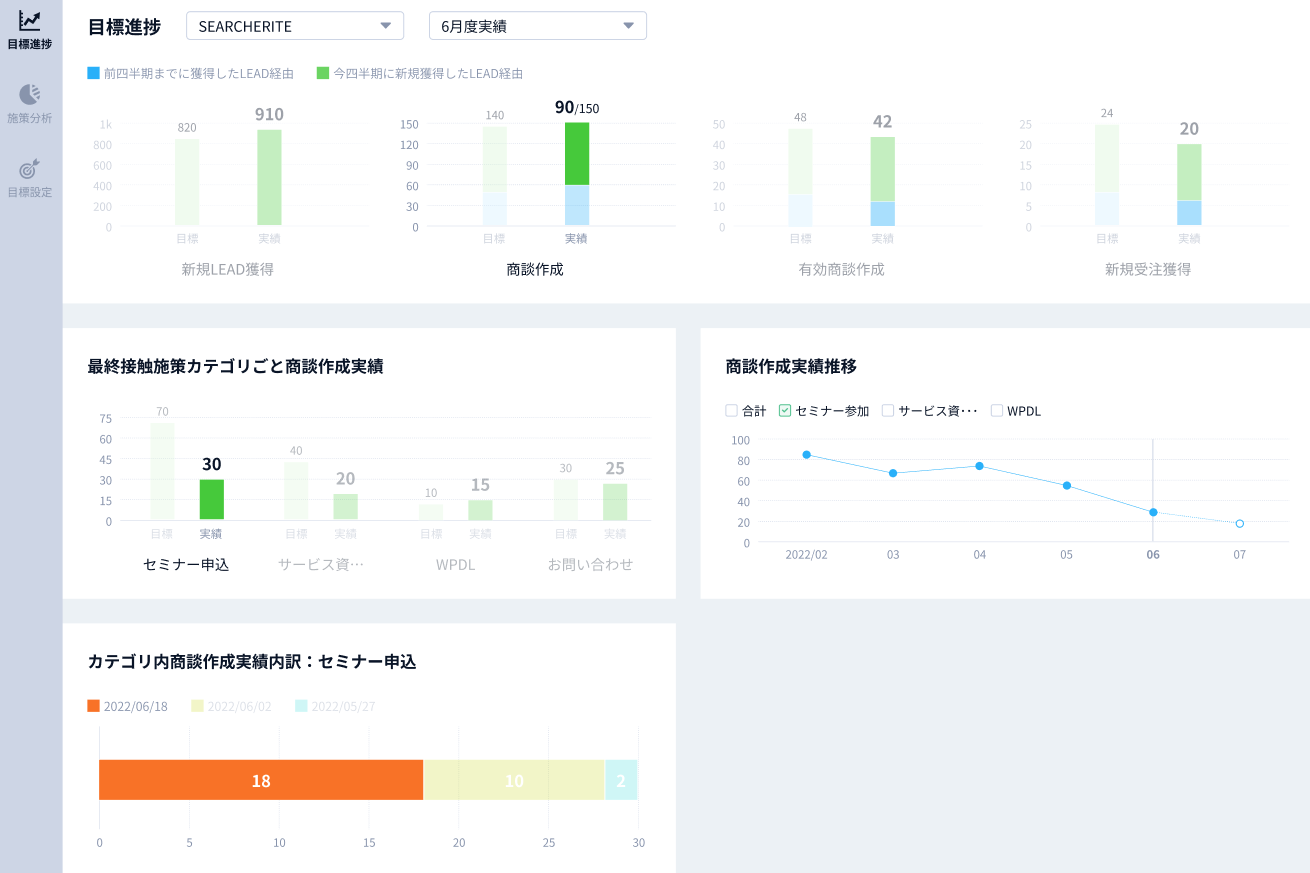Click the 06 data point on trend line

(1153, 512)
